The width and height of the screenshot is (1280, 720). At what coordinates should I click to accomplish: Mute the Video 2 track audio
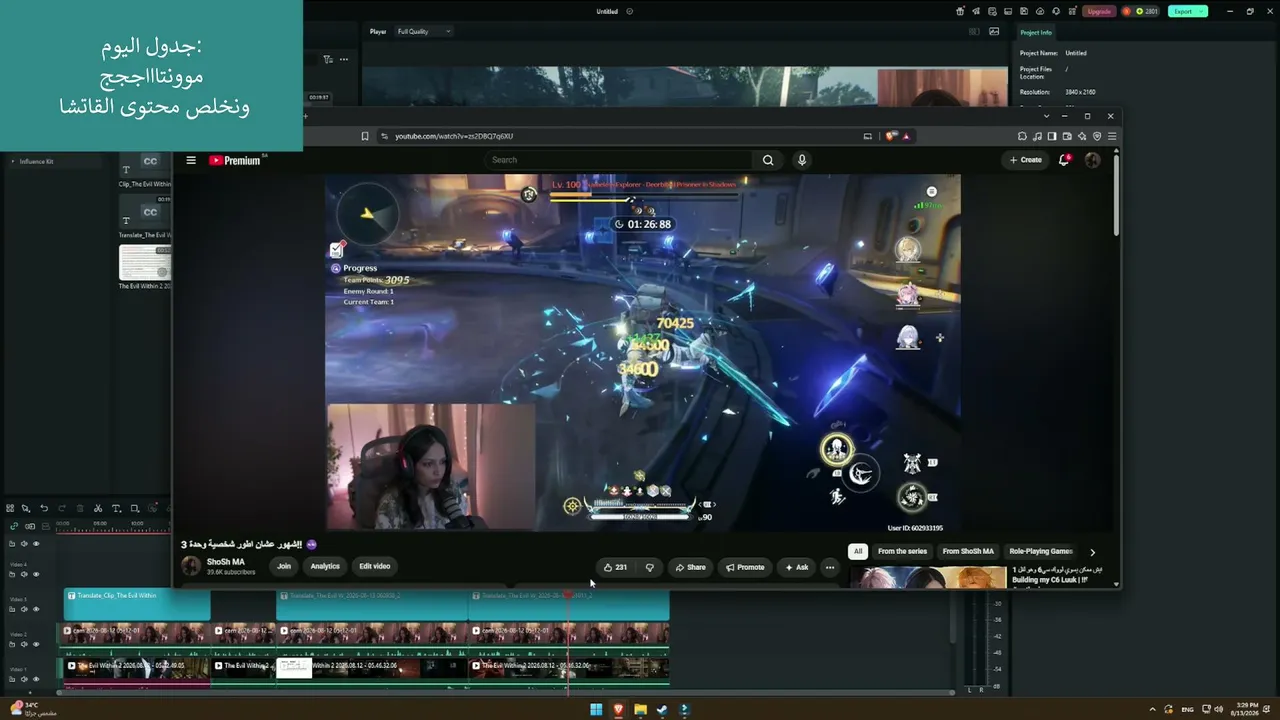[x=24, y=644]
